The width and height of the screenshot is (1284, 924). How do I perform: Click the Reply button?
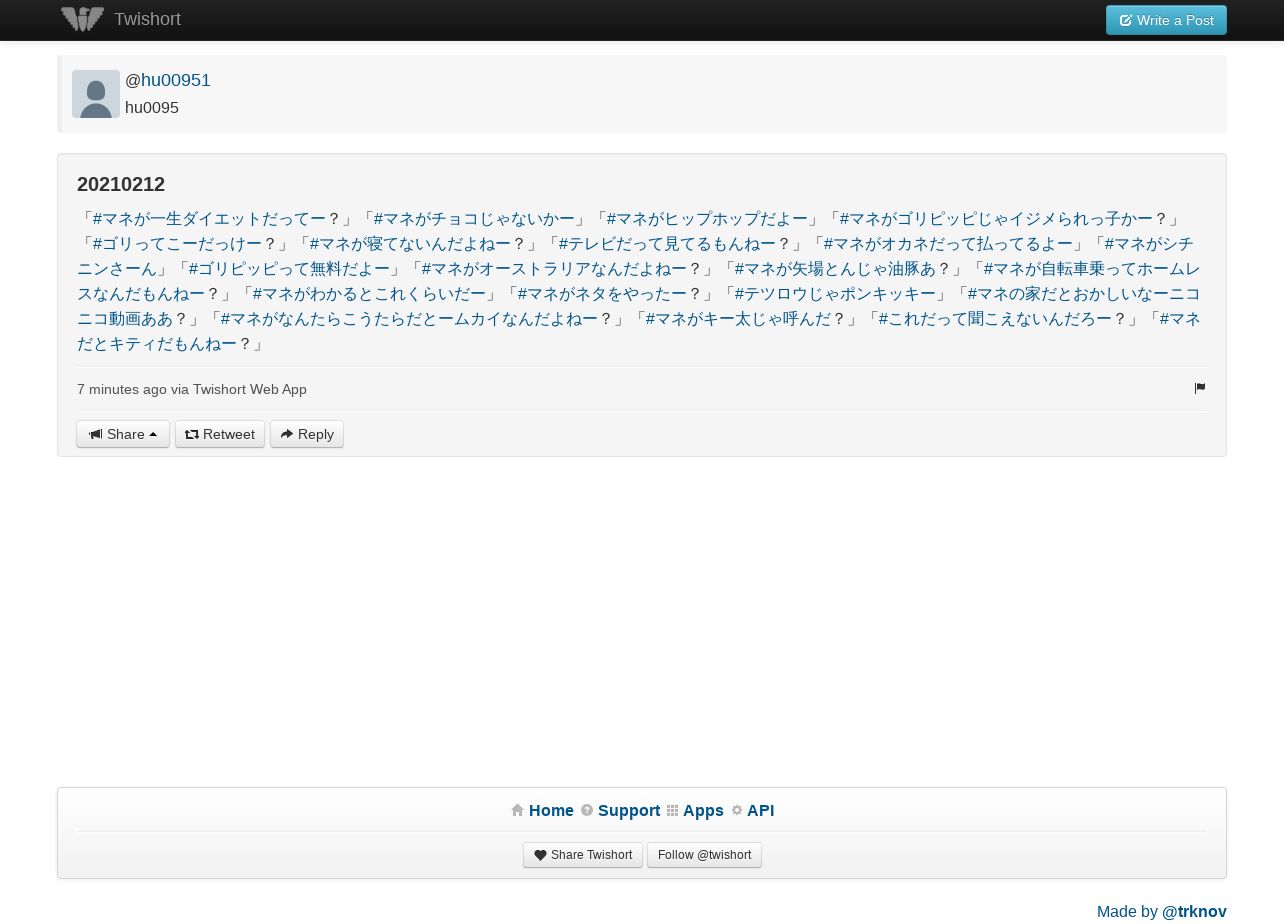[307, 434]
